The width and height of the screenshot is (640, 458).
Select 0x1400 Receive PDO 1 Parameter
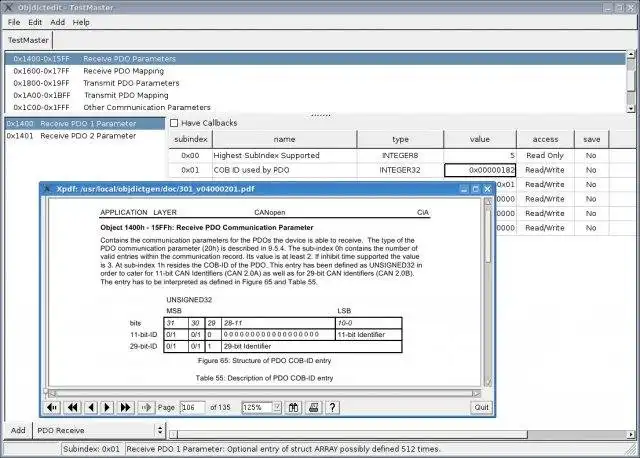tap(85, 123)
